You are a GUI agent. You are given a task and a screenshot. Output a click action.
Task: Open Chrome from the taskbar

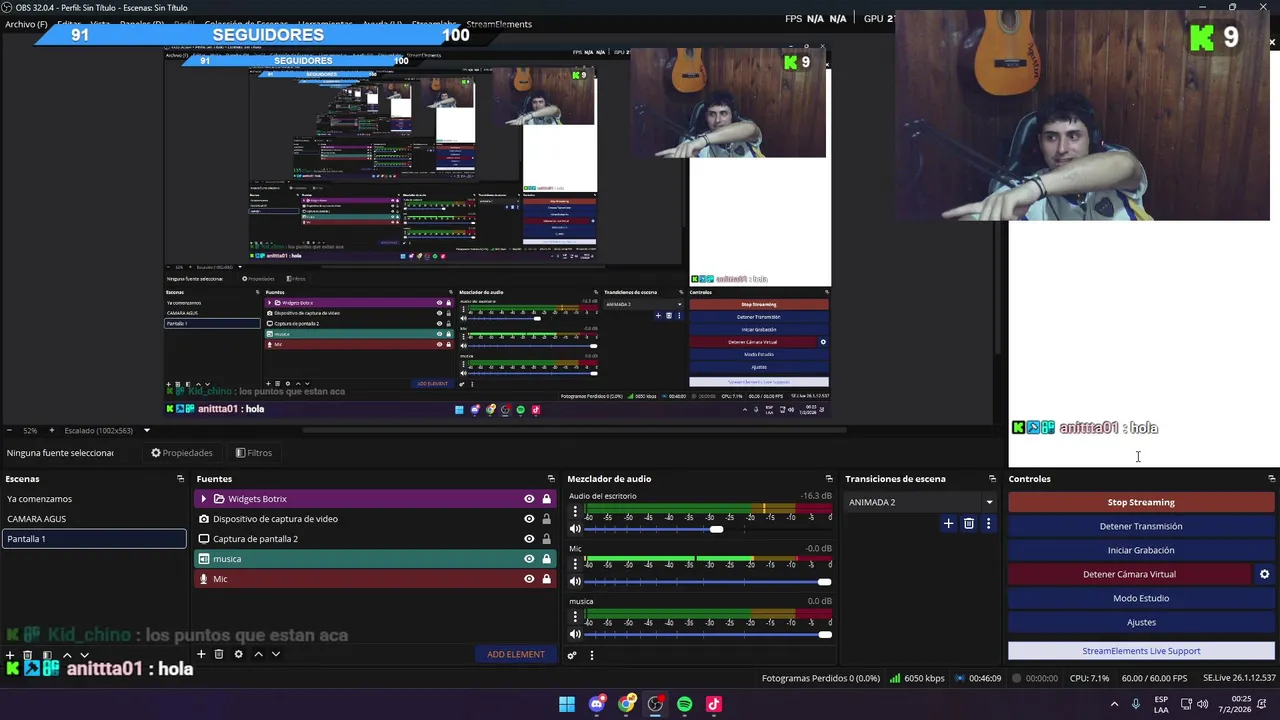point(626,704)
